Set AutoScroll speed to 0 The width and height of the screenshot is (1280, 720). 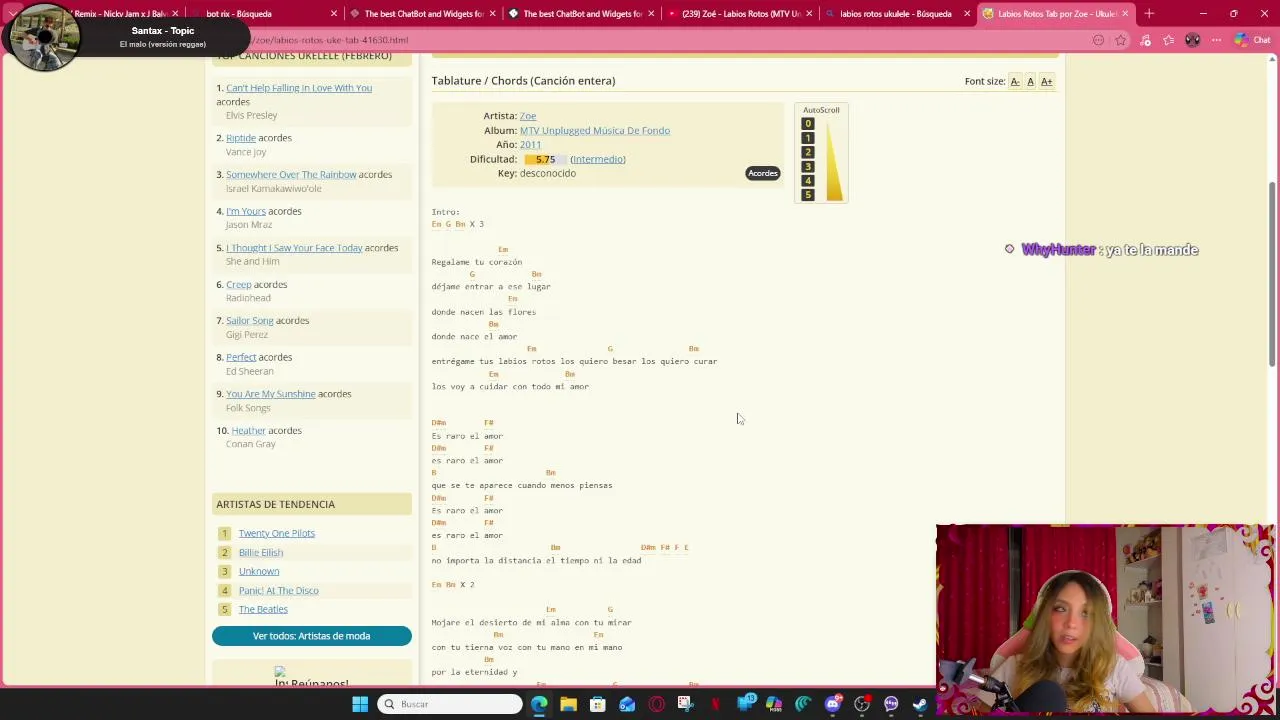tap(808, 124)
